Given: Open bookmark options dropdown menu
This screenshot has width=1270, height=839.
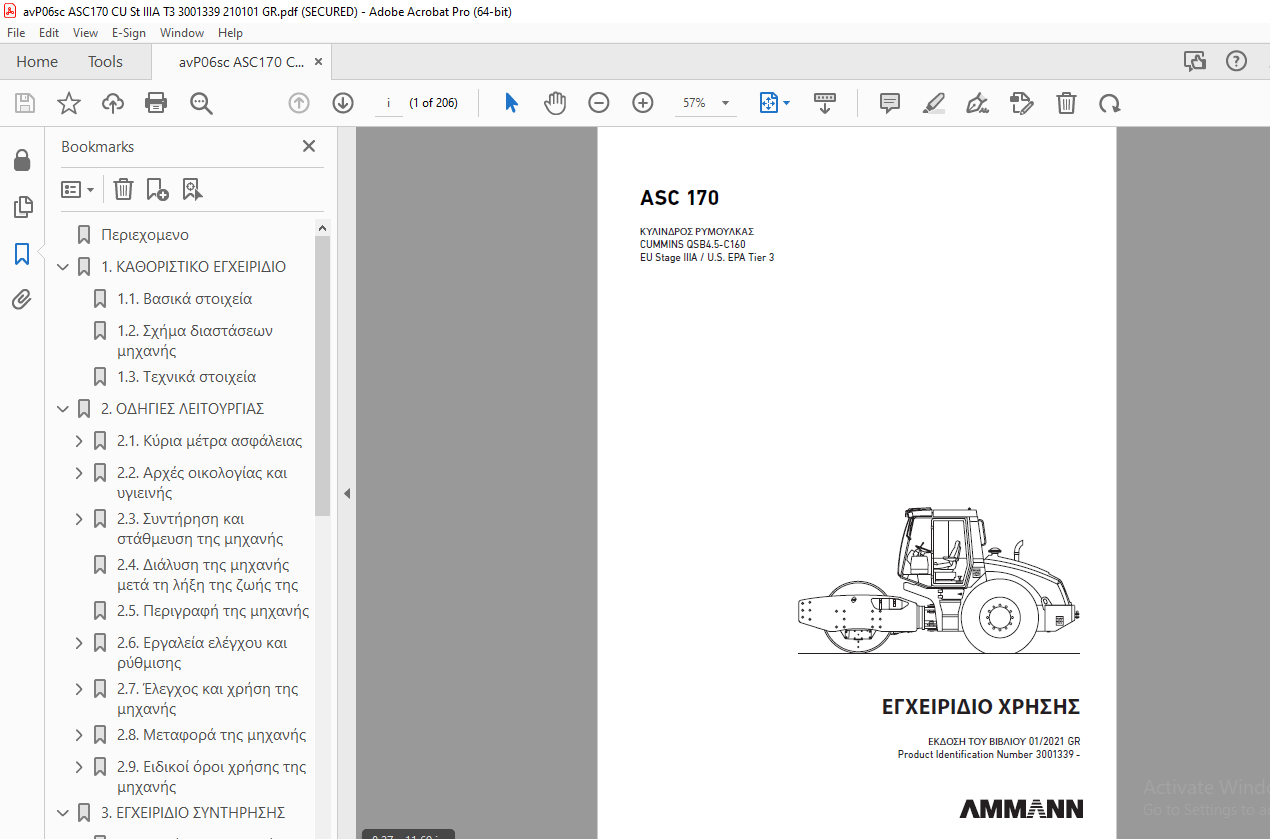Looking at the screenshot, I should coord(77,189).
